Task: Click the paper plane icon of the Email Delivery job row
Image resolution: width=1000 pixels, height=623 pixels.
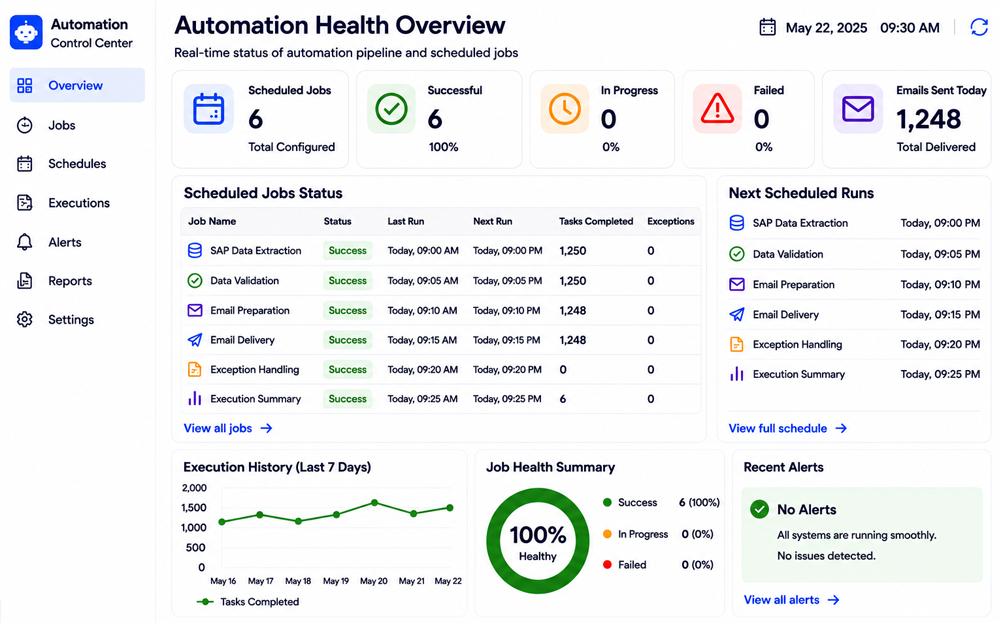Action: click(195, 340)
